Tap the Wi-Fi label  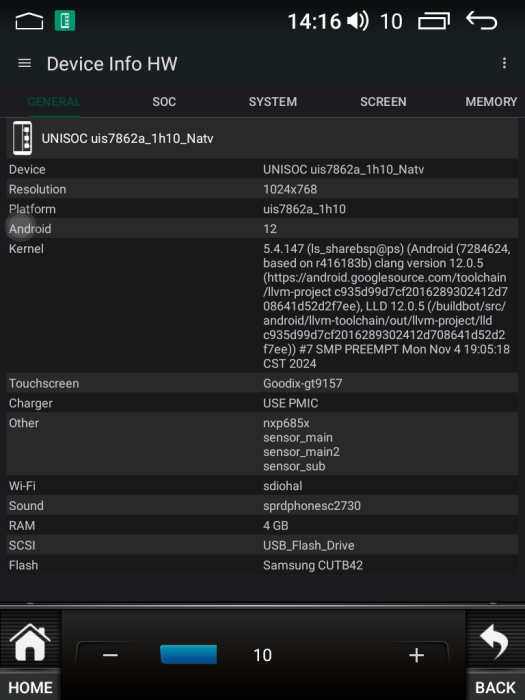click(22, 486)
